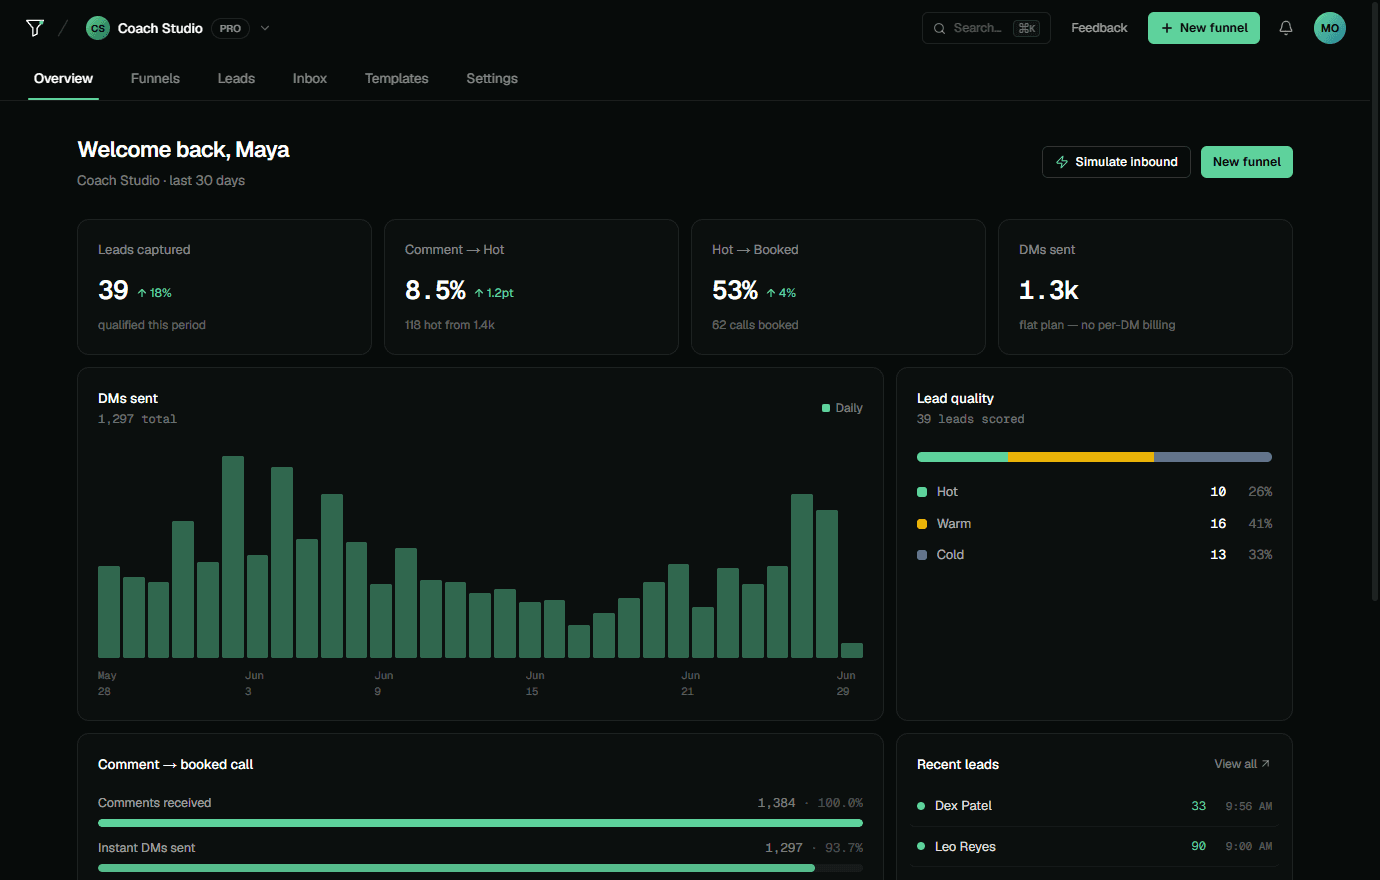This screenshot has width=1380, height=880.
Task: Click the status dot next to Dex Patel
Action: pos(921,806)
